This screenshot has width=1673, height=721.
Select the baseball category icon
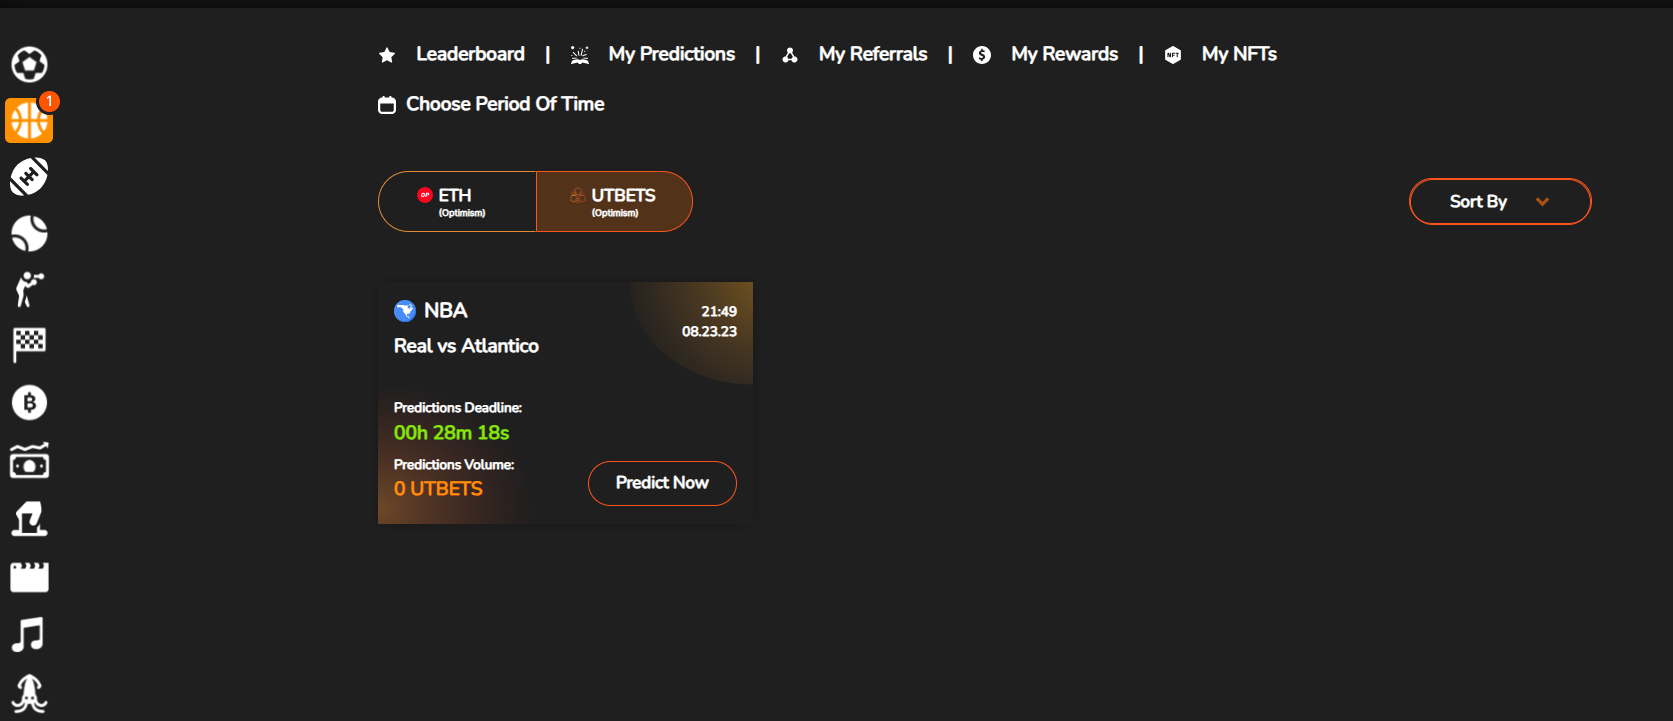(x=29, y=234)
